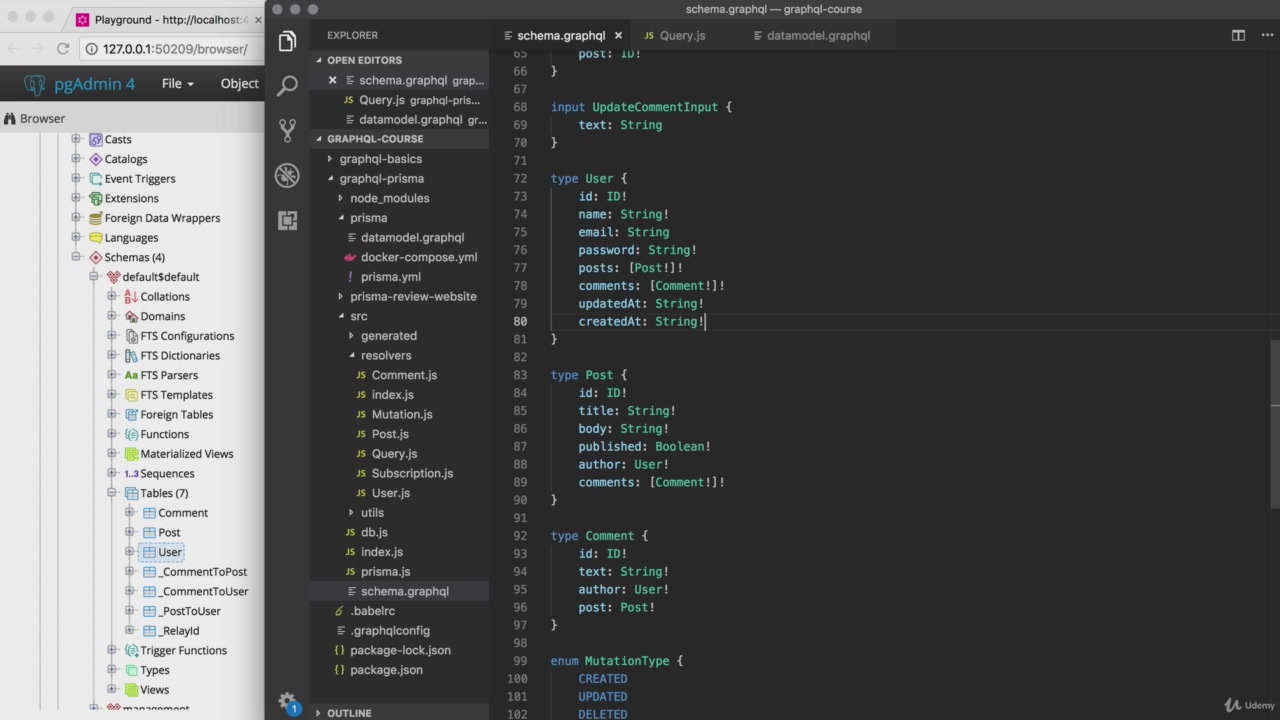Close schema.graphql in Open Editors list
Image resolution: width=1280 pixels, height=720 pixels.
[x=333, y=80]
